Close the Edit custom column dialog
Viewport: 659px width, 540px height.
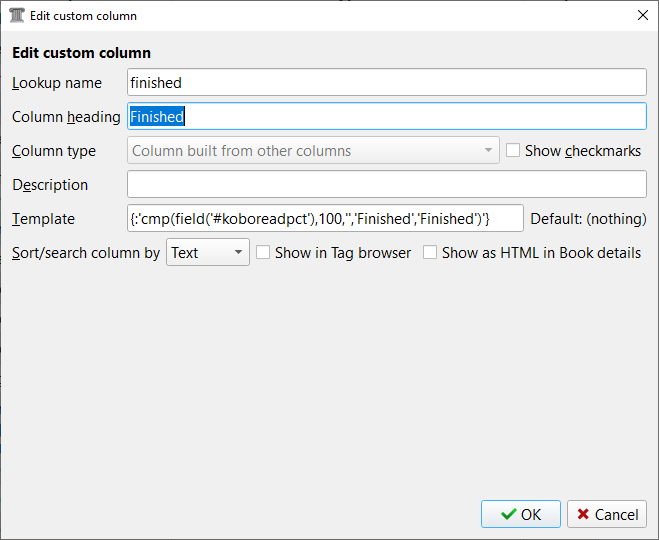point(642,16)
